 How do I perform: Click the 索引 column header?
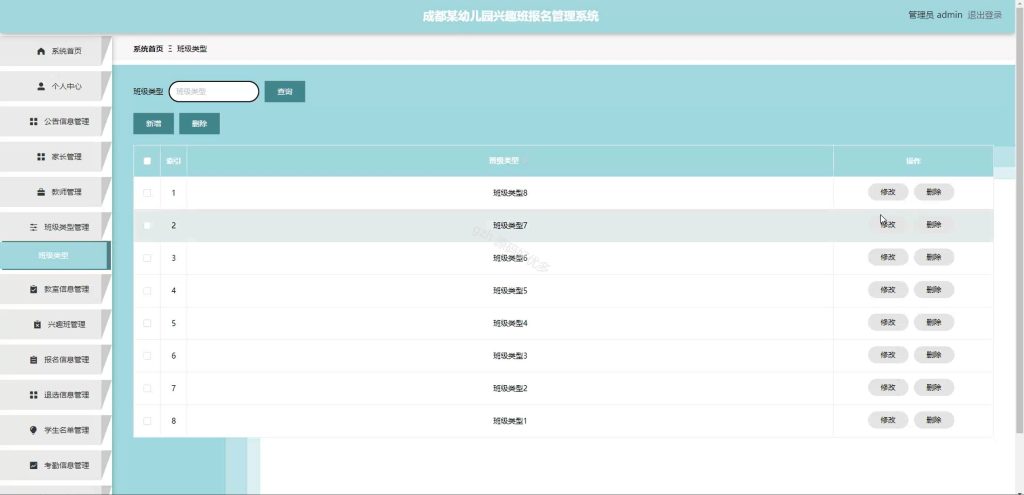click(173, 161)
